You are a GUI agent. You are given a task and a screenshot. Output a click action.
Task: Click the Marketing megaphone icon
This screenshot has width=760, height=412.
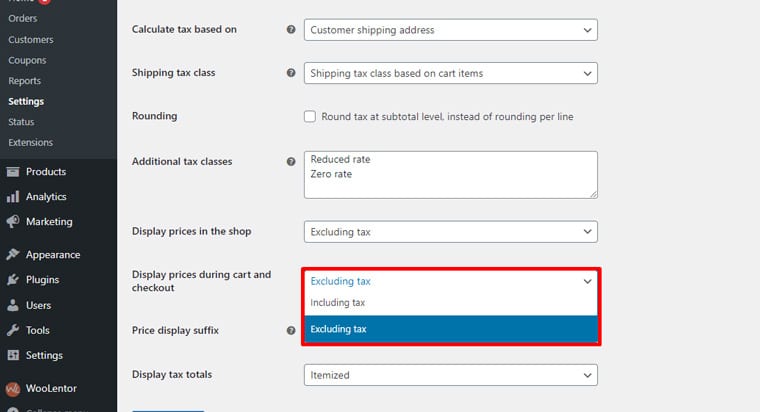pyautogui.click(x=13, y=222)
